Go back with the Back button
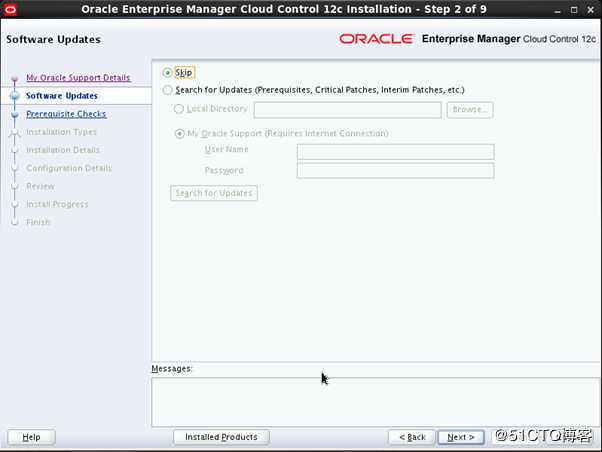Viewport: 602px width, 452px height. (412, 437)
